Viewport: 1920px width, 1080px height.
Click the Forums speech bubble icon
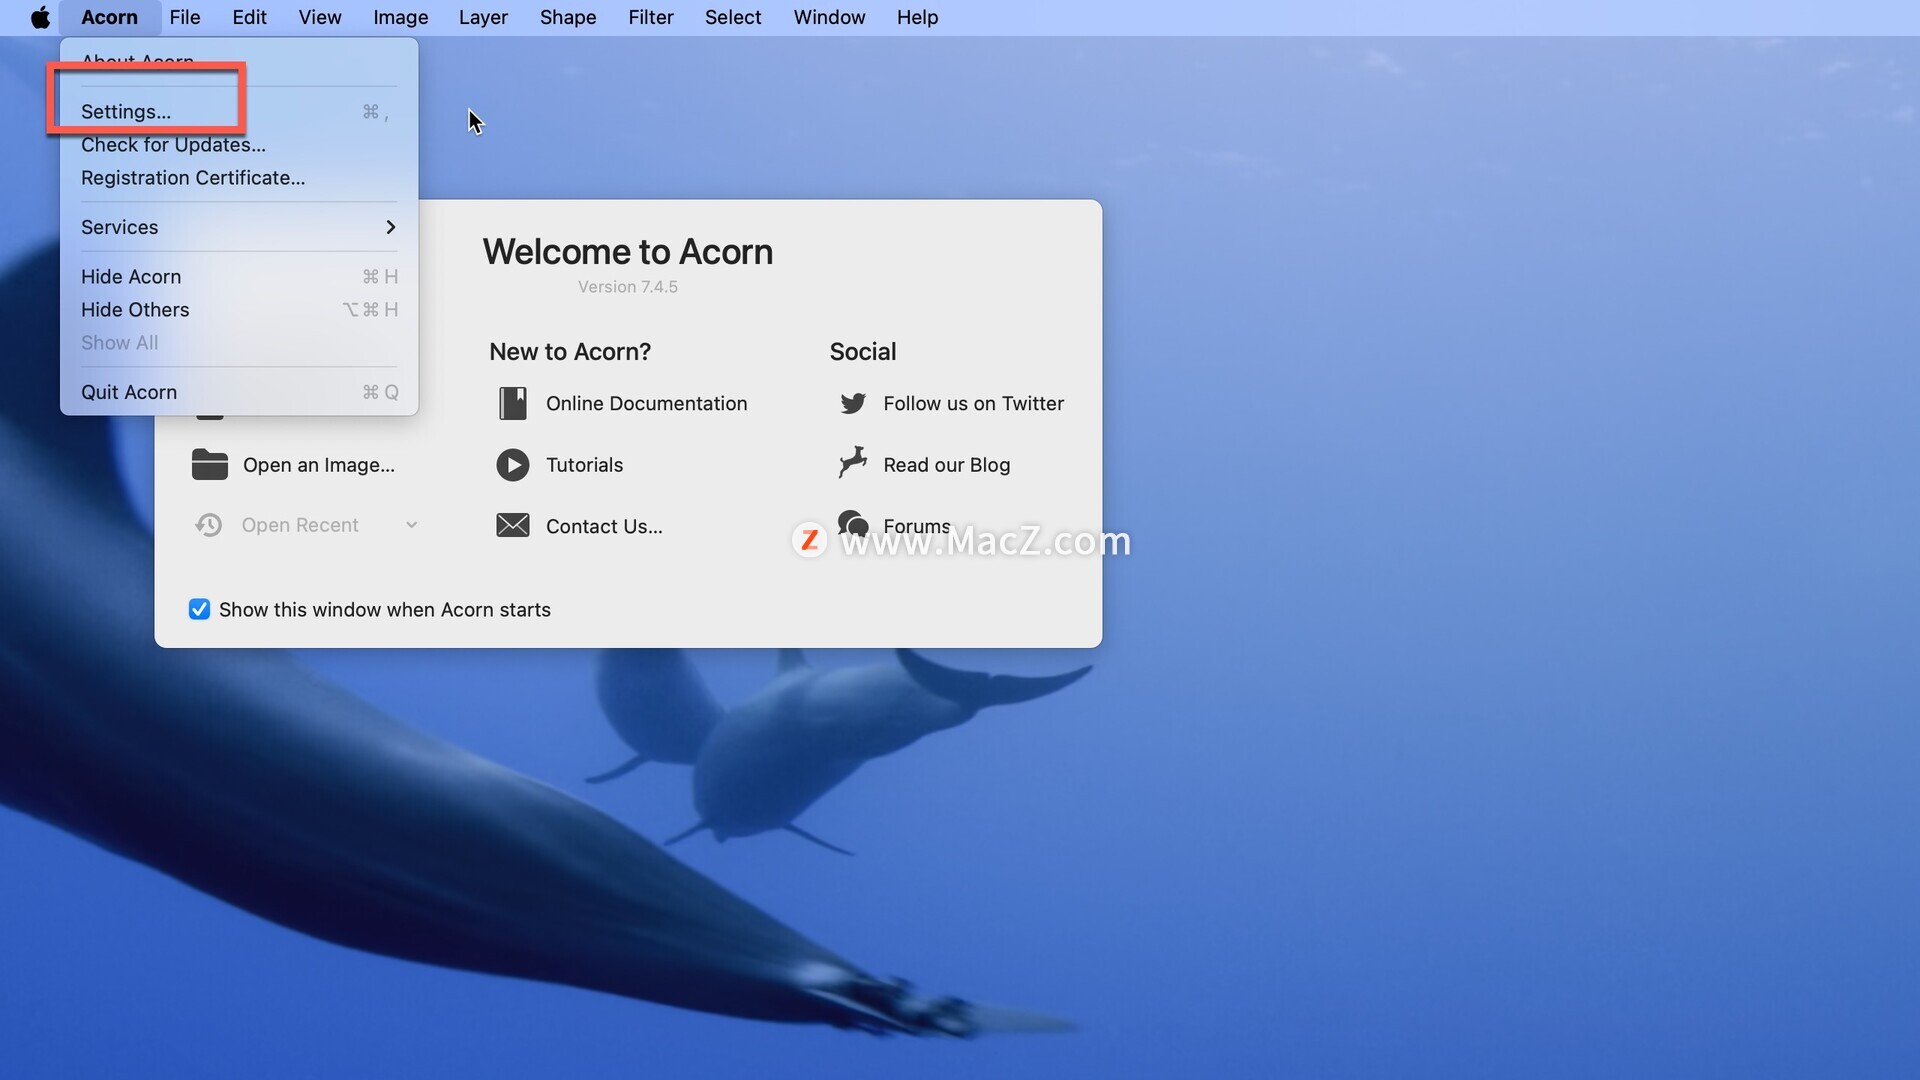pos(853,524)
